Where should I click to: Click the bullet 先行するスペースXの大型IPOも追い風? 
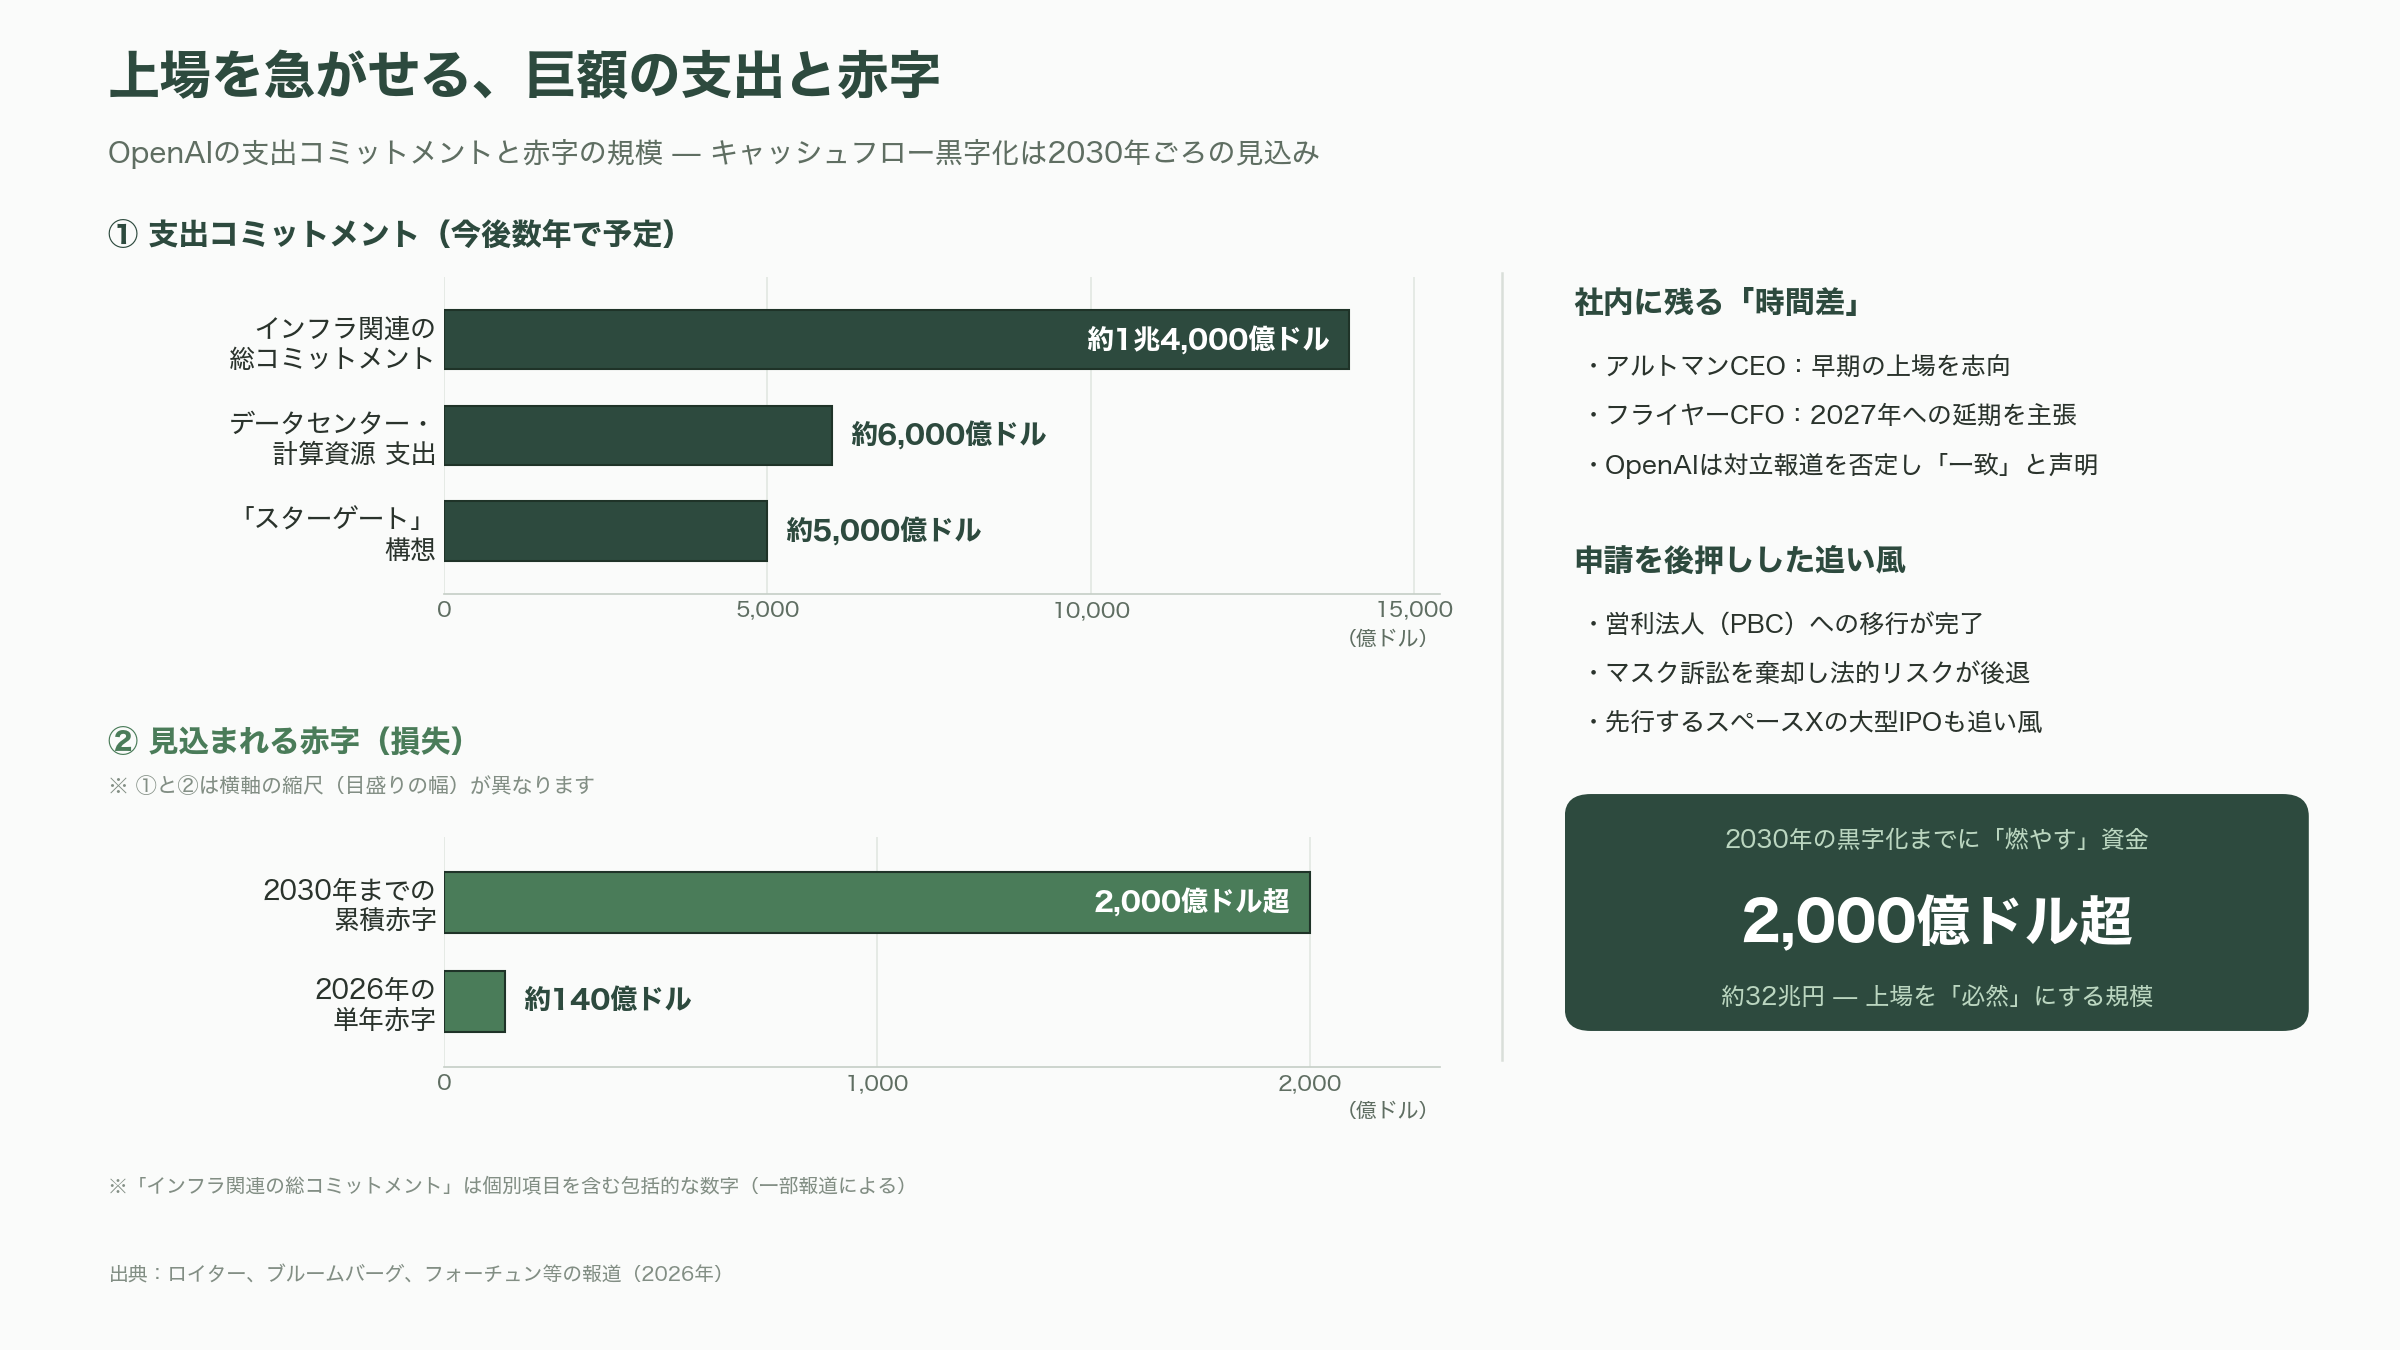tap(1813, 722)
